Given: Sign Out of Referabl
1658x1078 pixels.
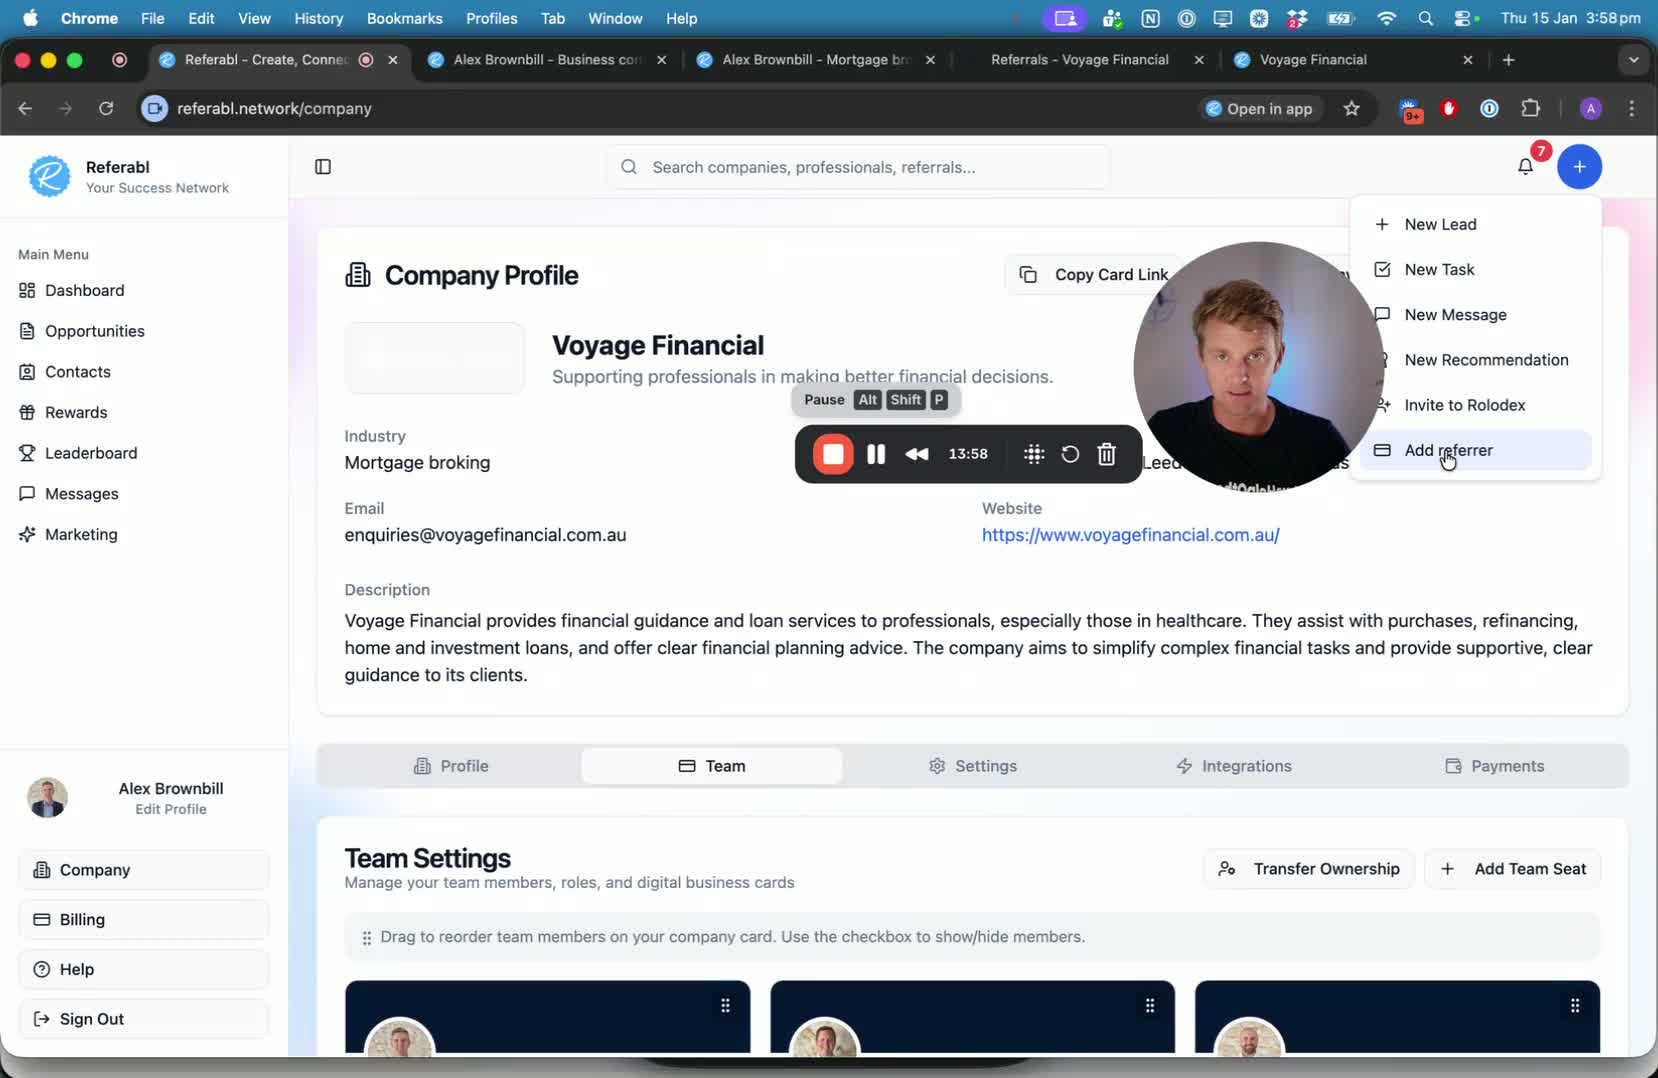Looking at the screenshot, I should [144, 1019].
